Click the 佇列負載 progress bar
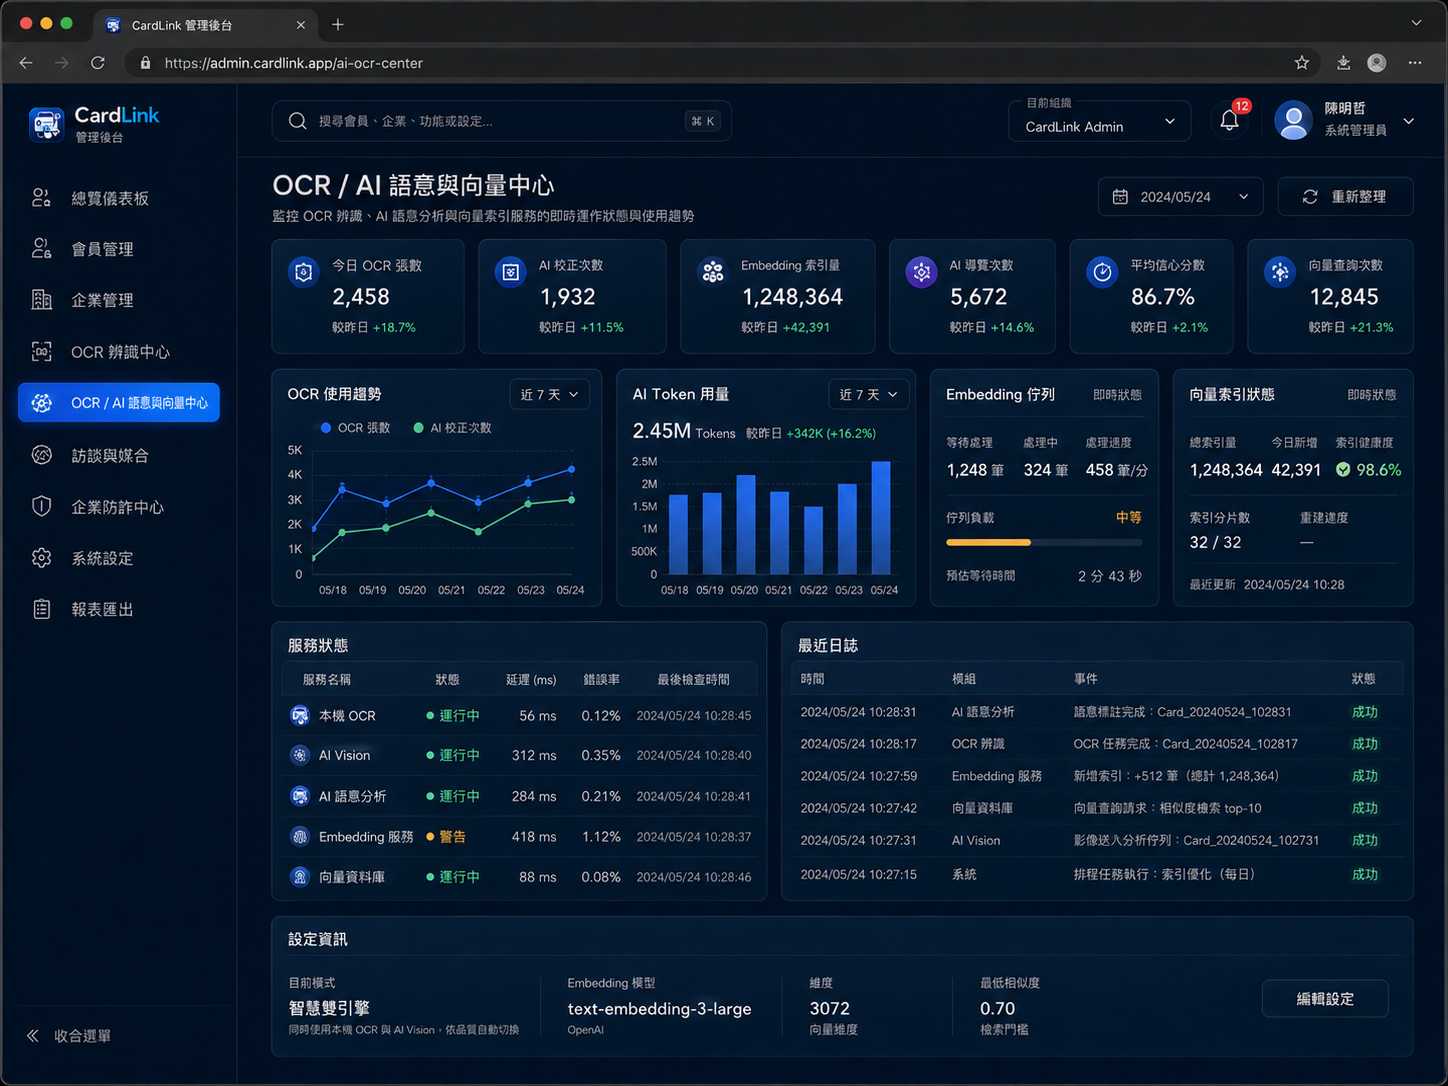Screen dimensions: 1448x1086 coord(1044,542)
